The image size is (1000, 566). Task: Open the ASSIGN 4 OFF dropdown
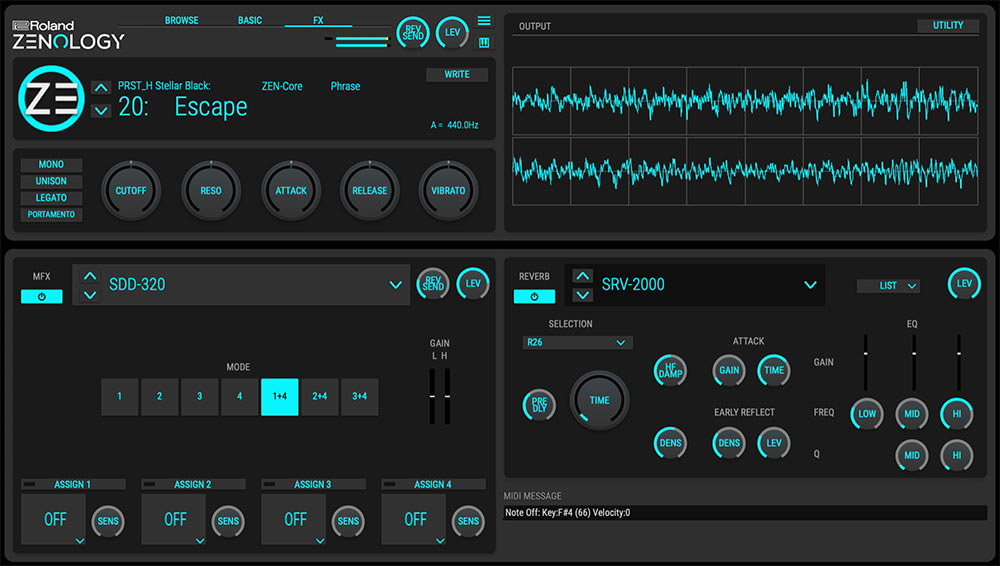(413, 519)
